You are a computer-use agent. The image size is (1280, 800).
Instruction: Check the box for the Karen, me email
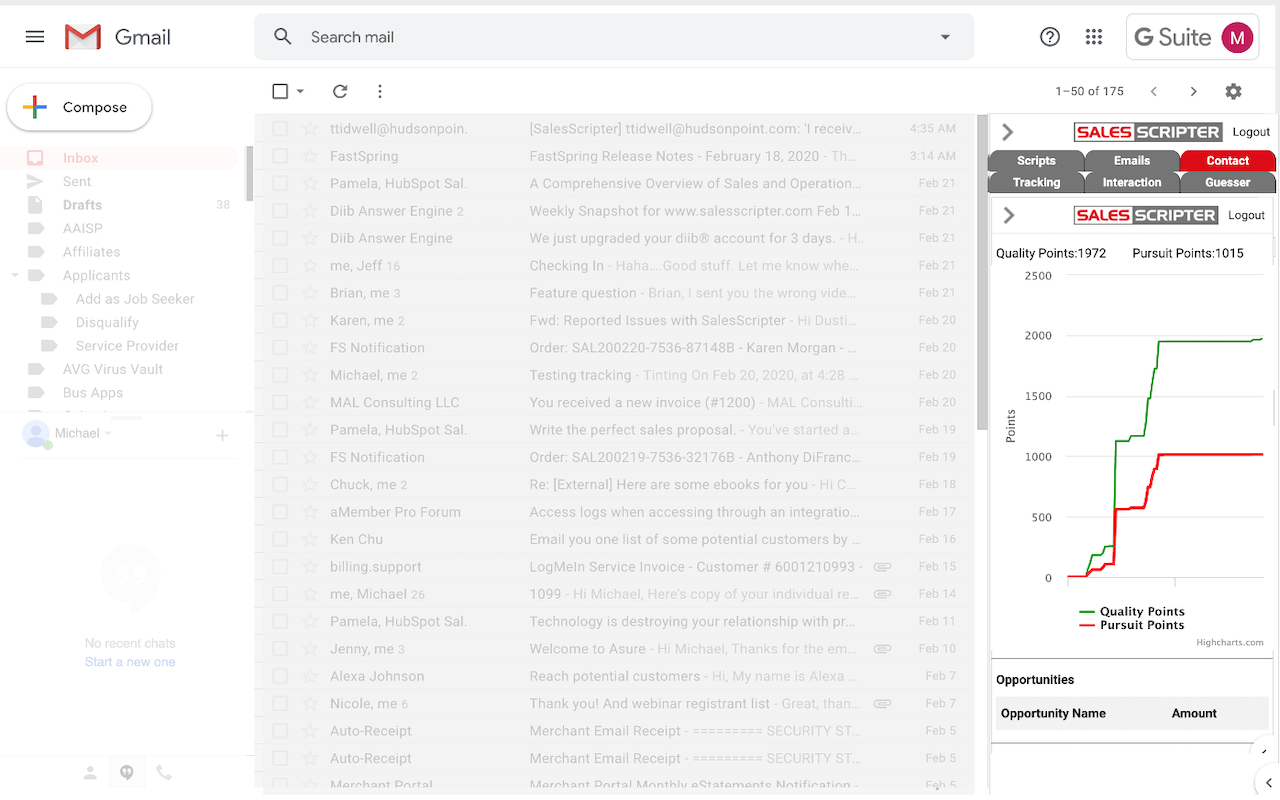point(280,320)
